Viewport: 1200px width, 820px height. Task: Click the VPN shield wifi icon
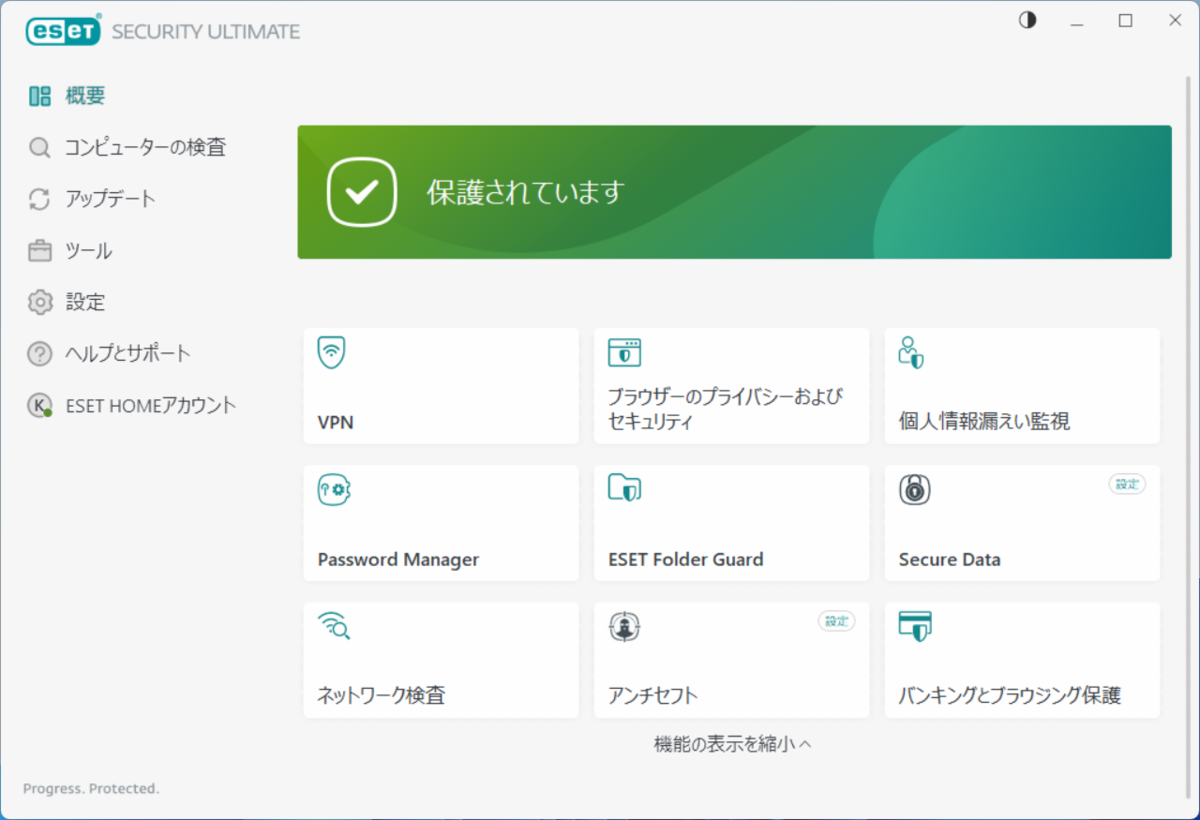332,353
